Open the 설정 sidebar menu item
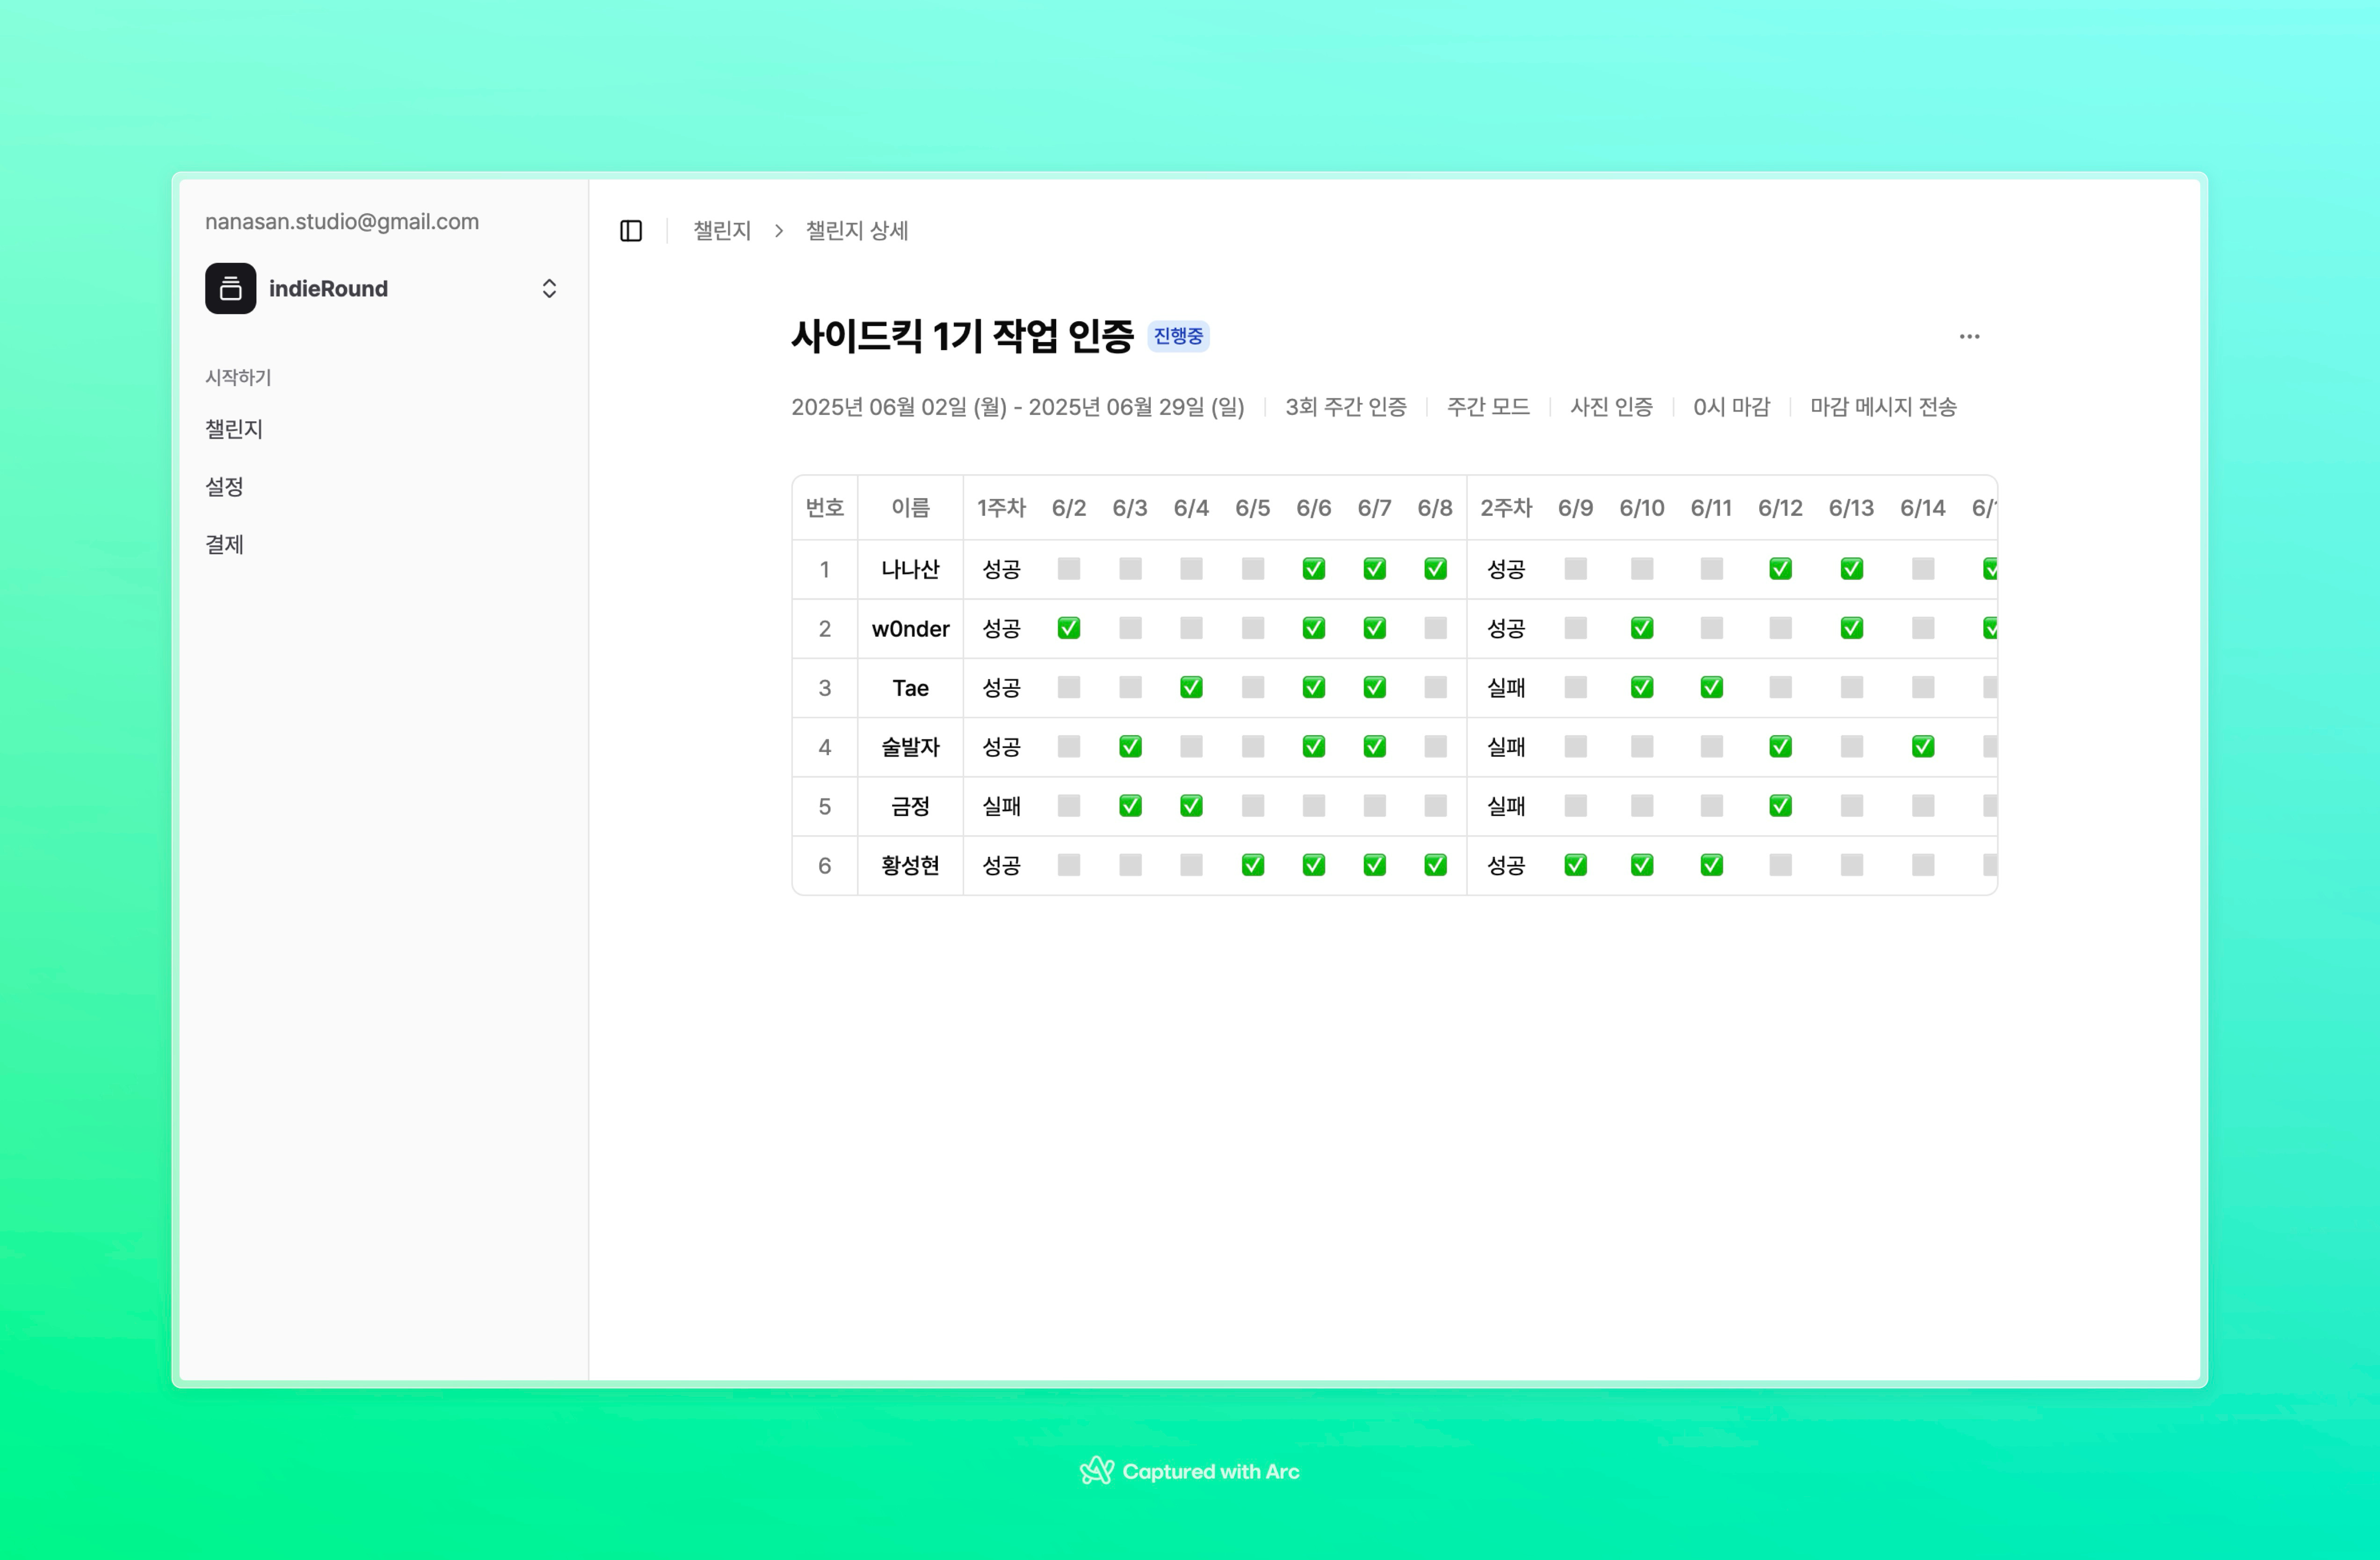The image size is (2380, 1560). pos(225,487)
